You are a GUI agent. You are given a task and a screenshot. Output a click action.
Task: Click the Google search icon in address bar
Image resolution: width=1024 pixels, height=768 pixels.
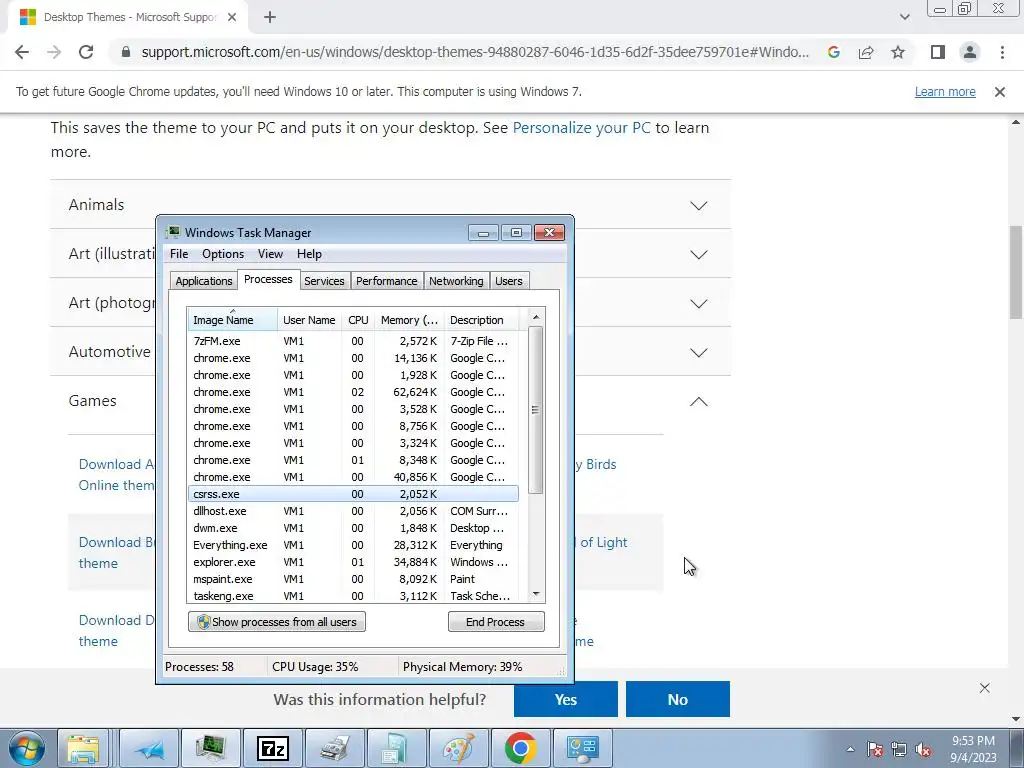(x=833, y=52)
